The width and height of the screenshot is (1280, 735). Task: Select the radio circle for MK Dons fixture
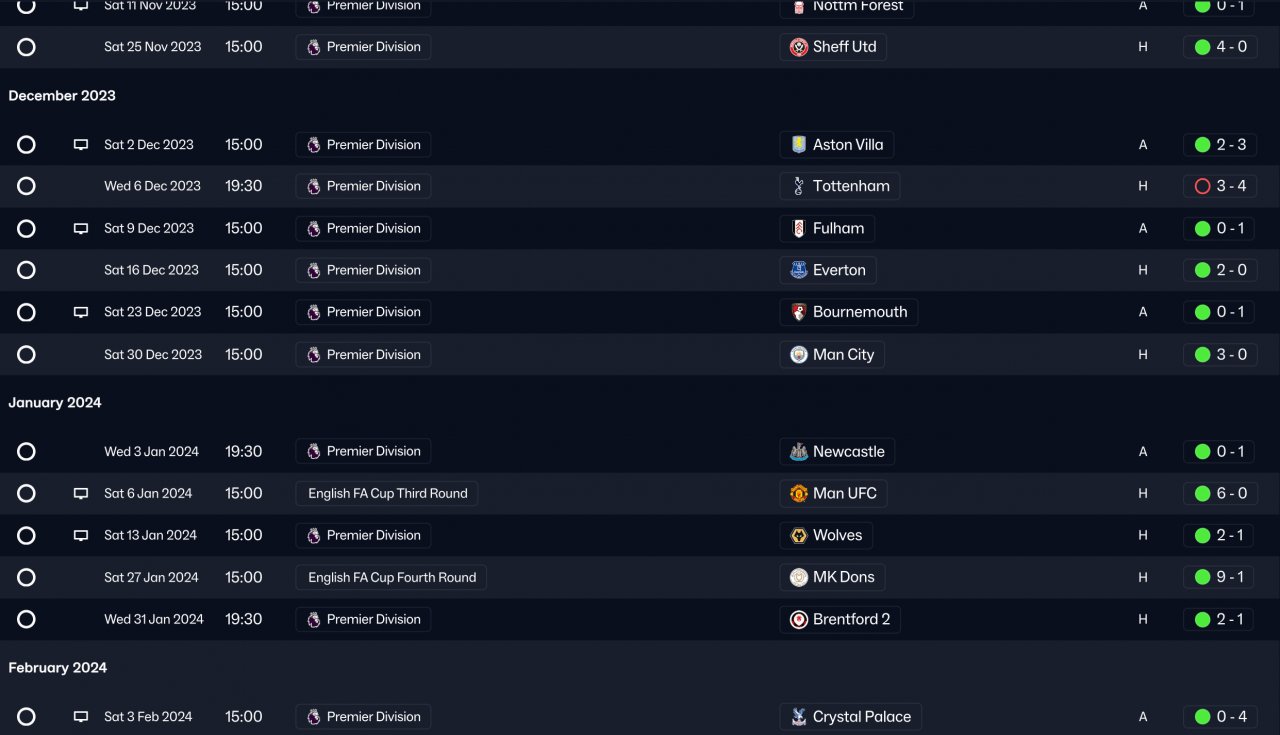pos(26,578)
